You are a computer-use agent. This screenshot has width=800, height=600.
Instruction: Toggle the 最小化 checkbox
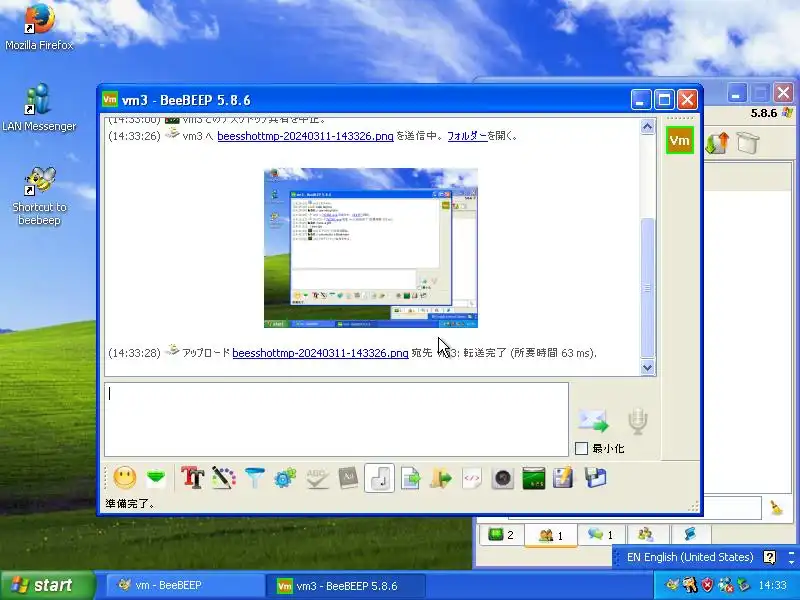point(581,448)
